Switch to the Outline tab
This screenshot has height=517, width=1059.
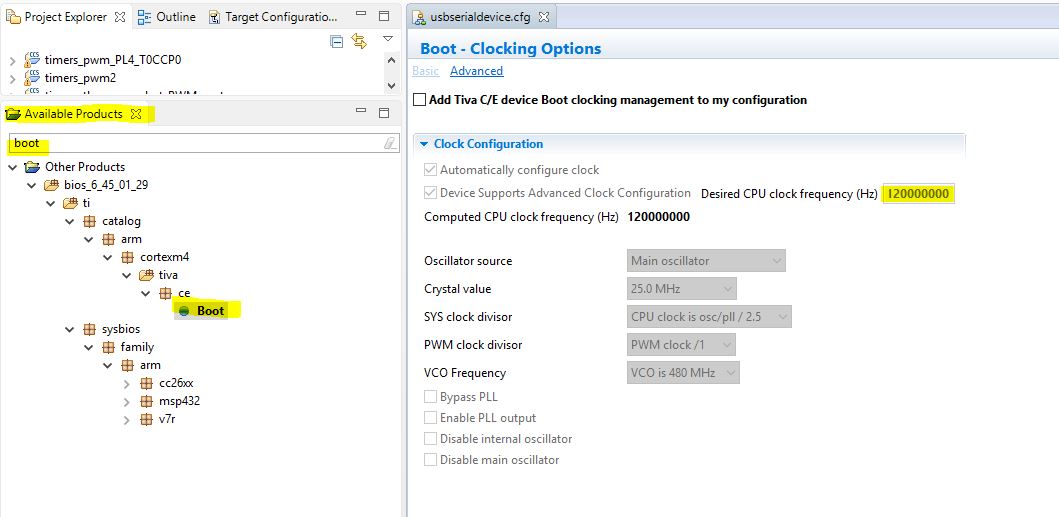pyautogui.click(x=168, y=17)
